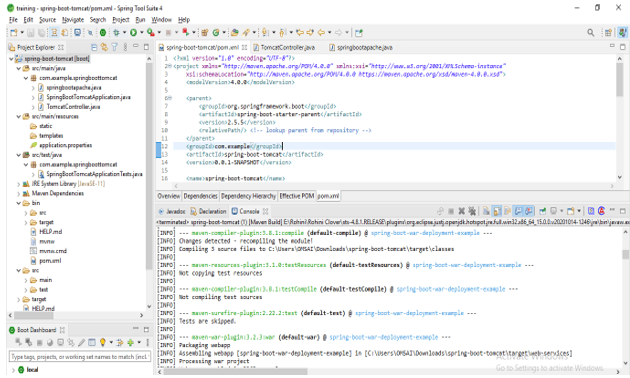Click the Back navigation arrow icon

coord(321,33)
